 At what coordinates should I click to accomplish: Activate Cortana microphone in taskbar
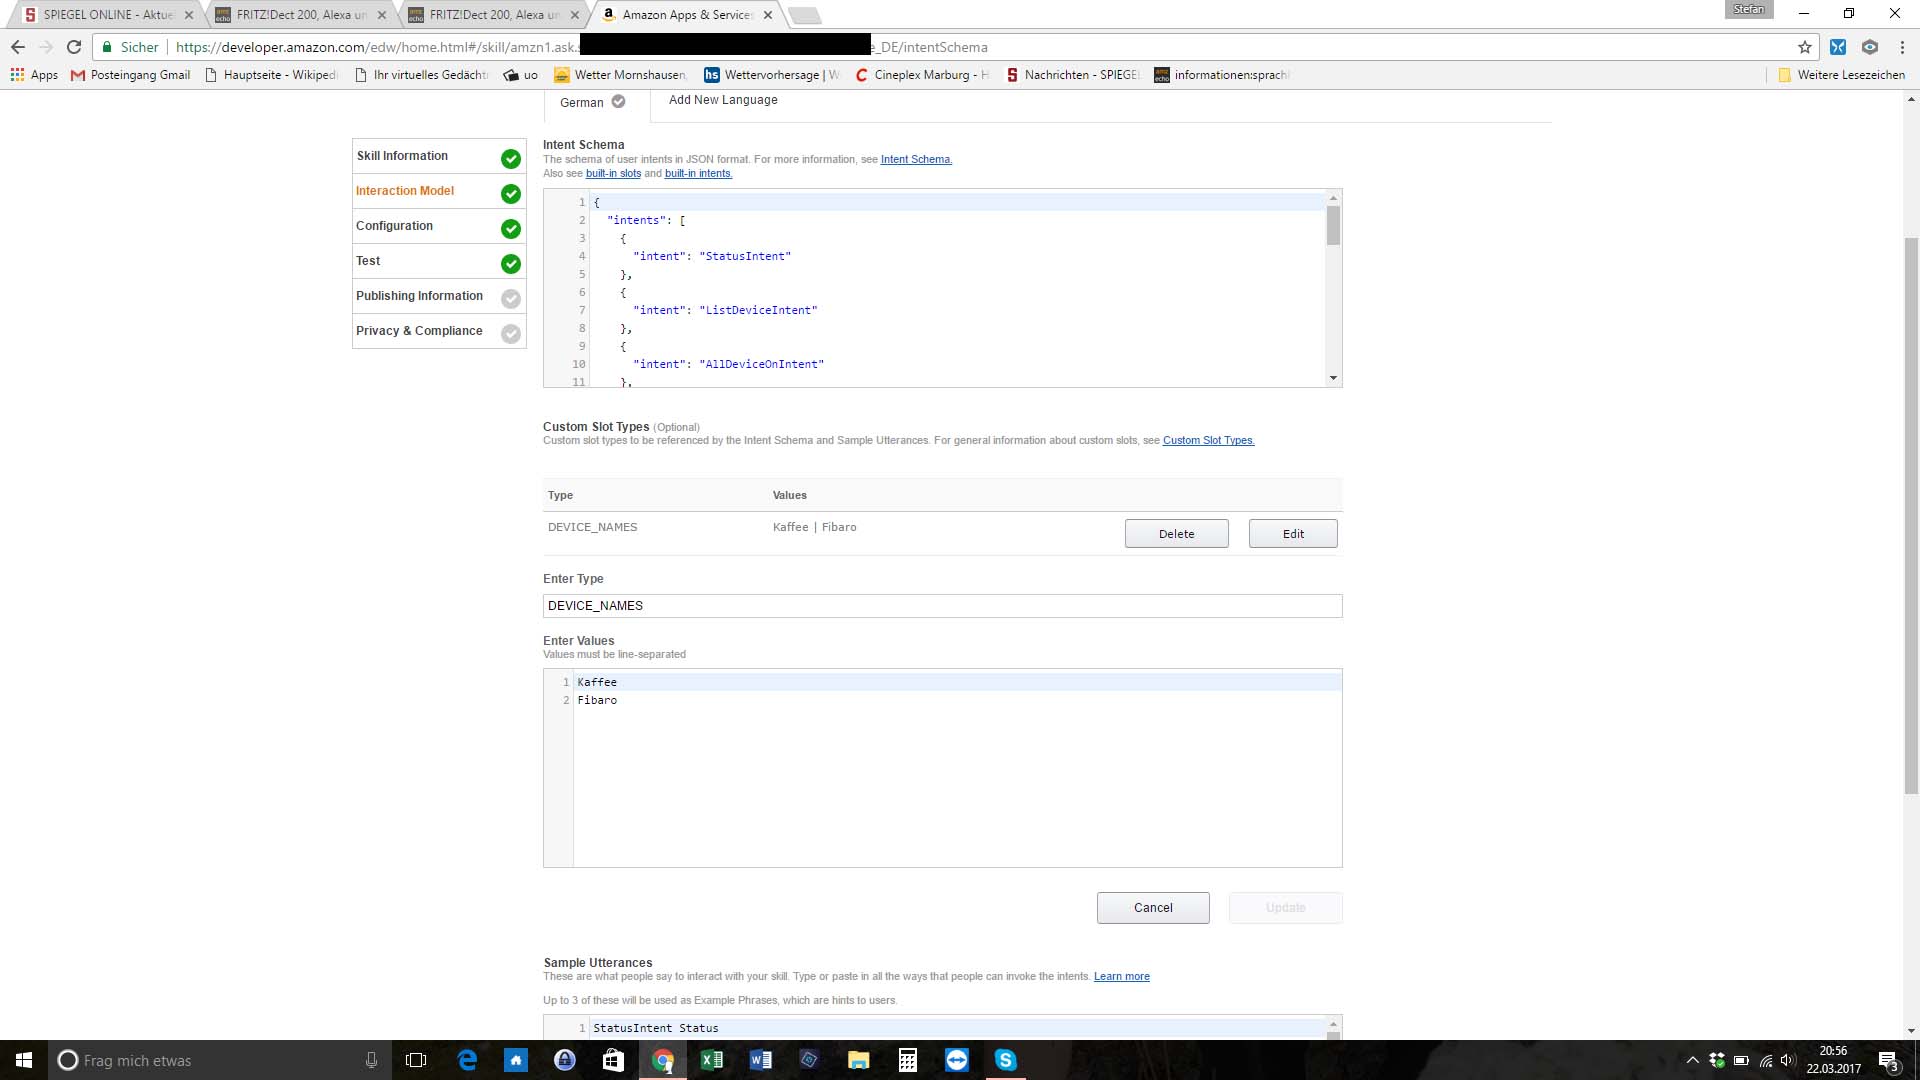coord(371,1060)
